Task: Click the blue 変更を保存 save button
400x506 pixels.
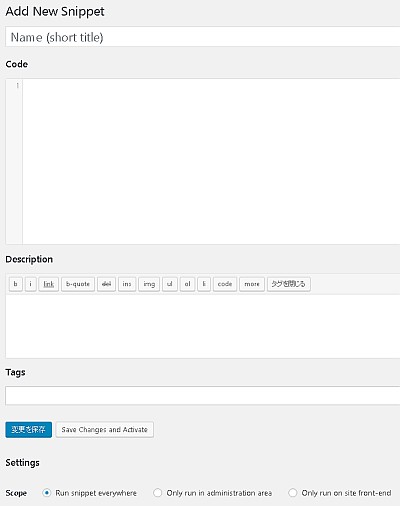Action: 29,430
